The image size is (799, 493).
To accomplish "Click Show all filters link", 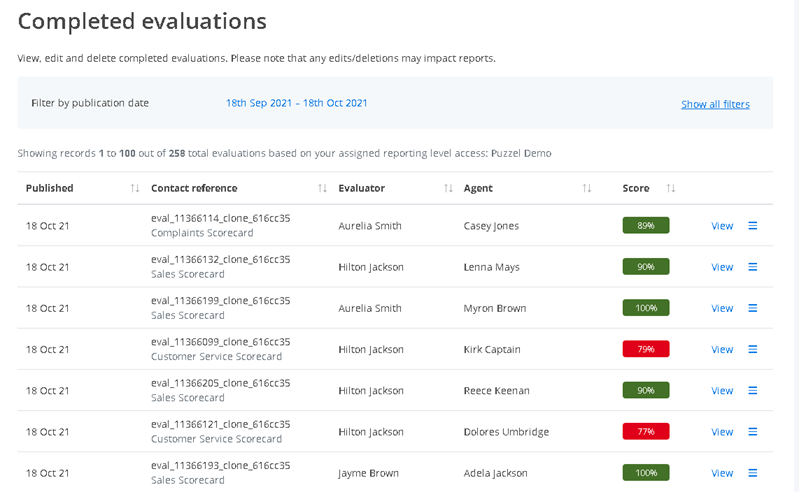I will tap(715, 104).
